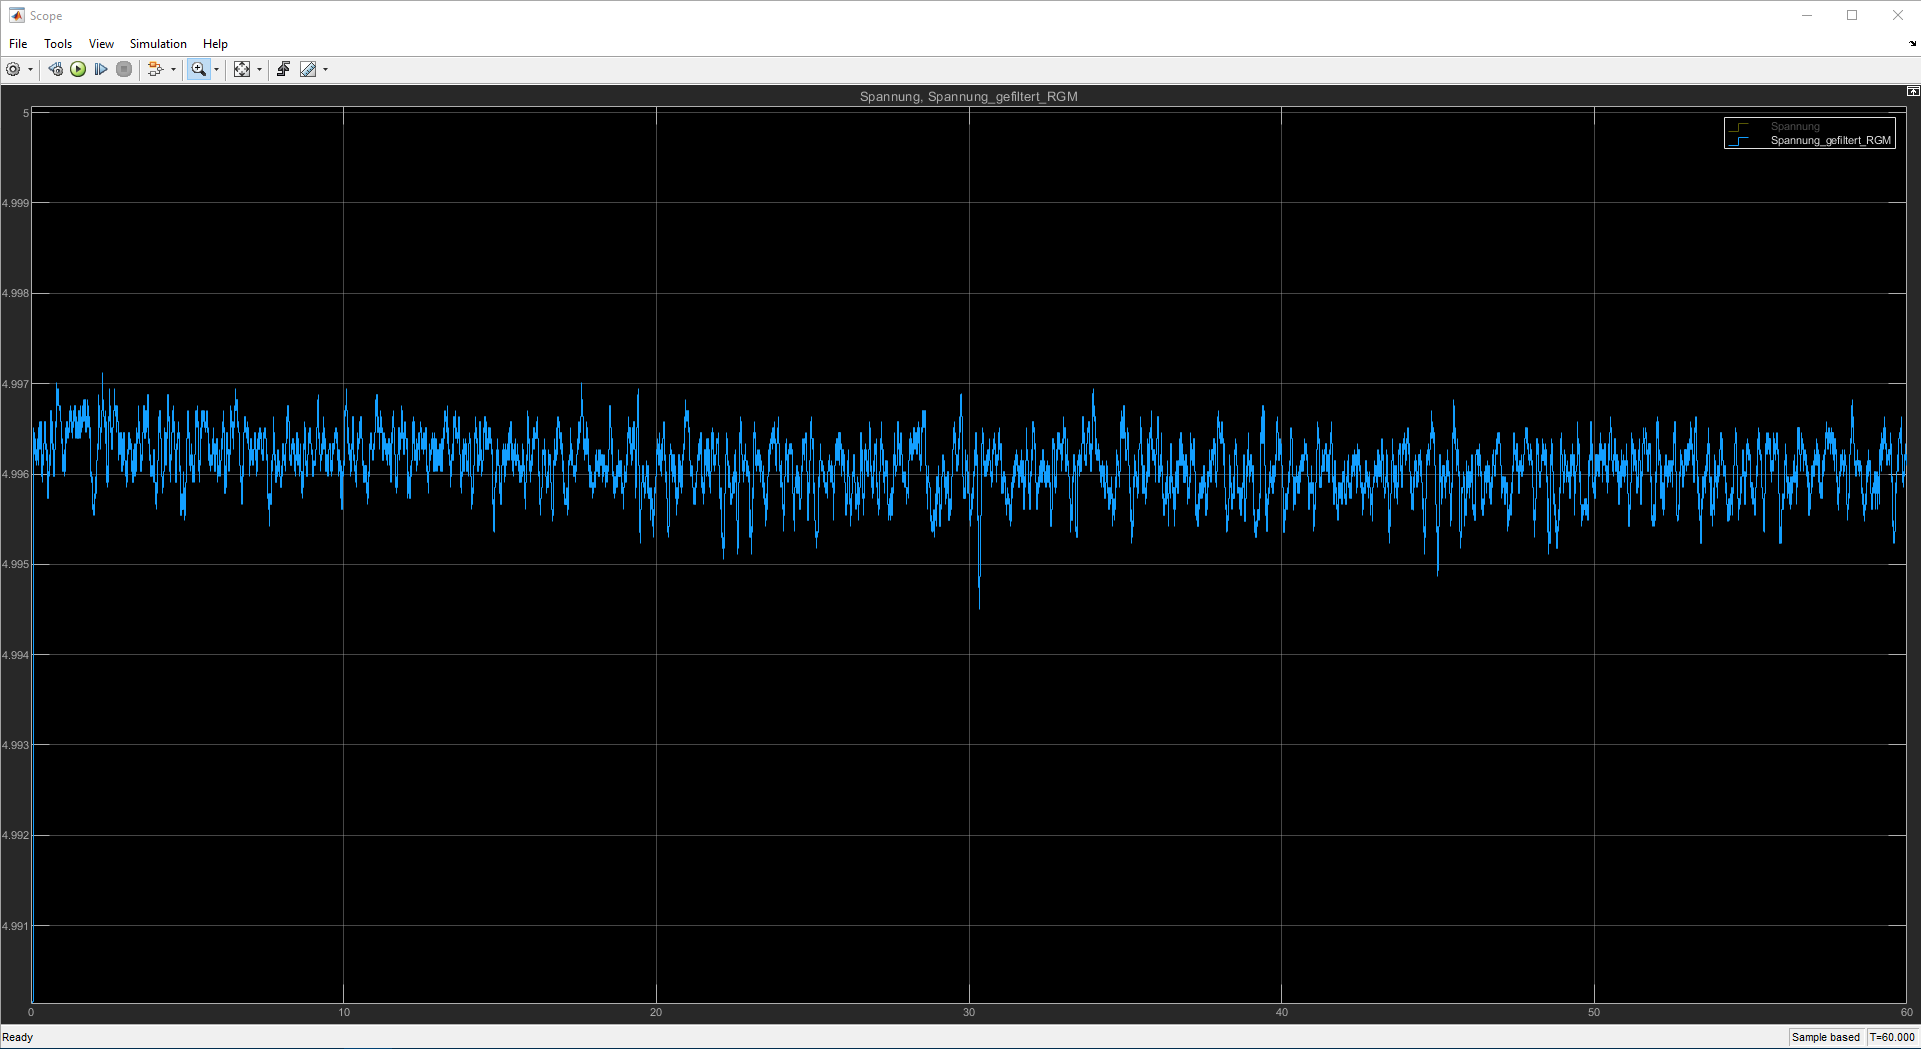Open the dropdown arrow beside the ruler icon
The image size is (1921, 1049).
pos(326,69)
